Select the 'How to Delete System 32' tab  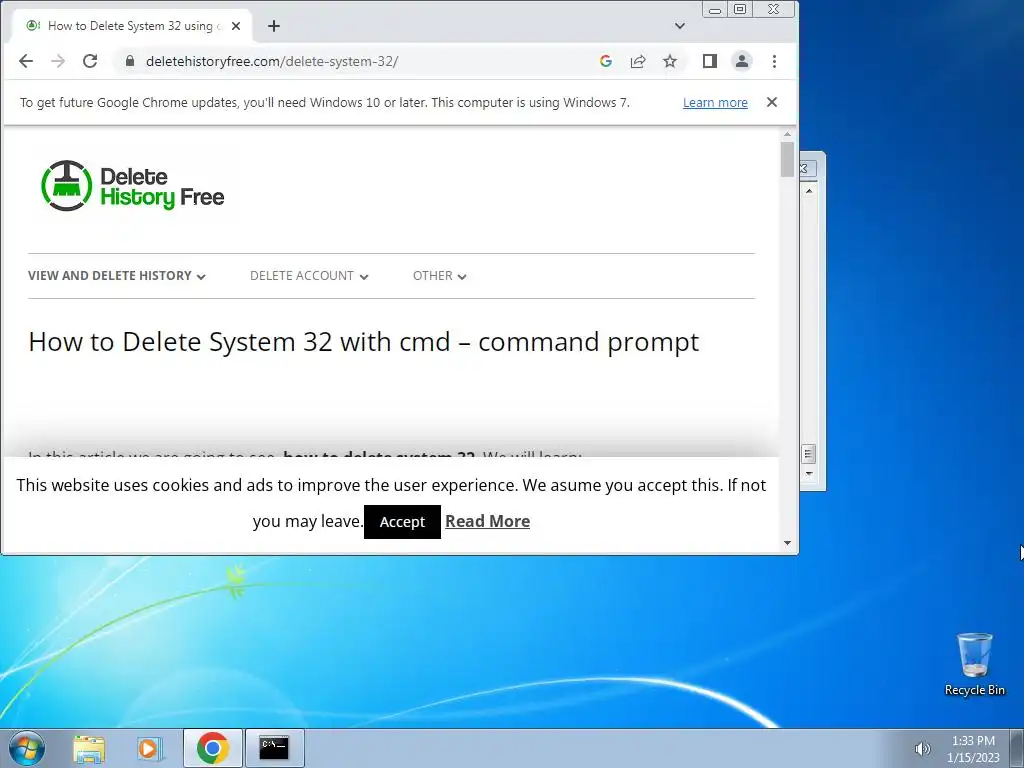click(x=131, y=26)
